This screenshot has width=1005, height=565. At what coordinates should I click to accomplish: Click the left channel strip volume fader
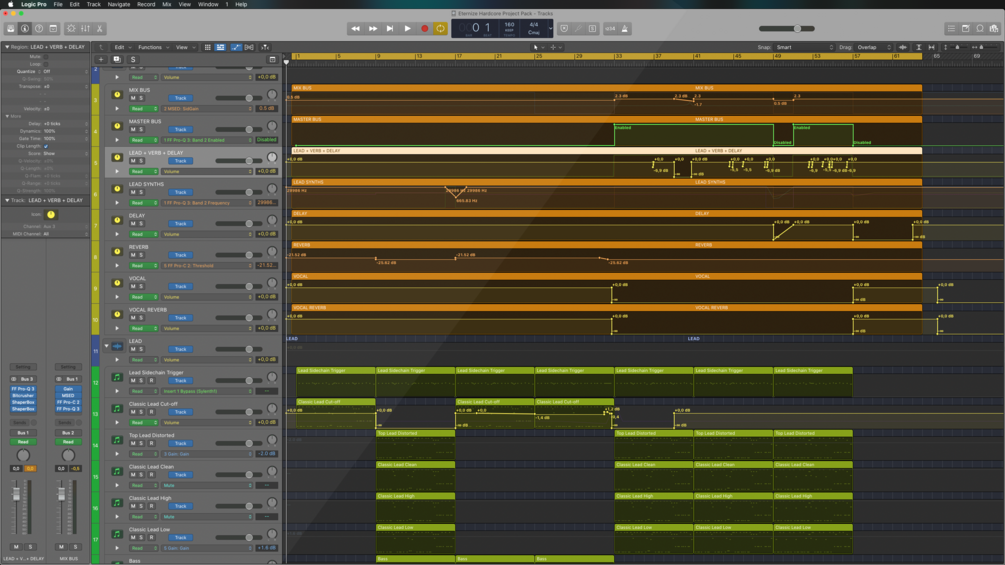pyautogui.click(x=17, y=495)
